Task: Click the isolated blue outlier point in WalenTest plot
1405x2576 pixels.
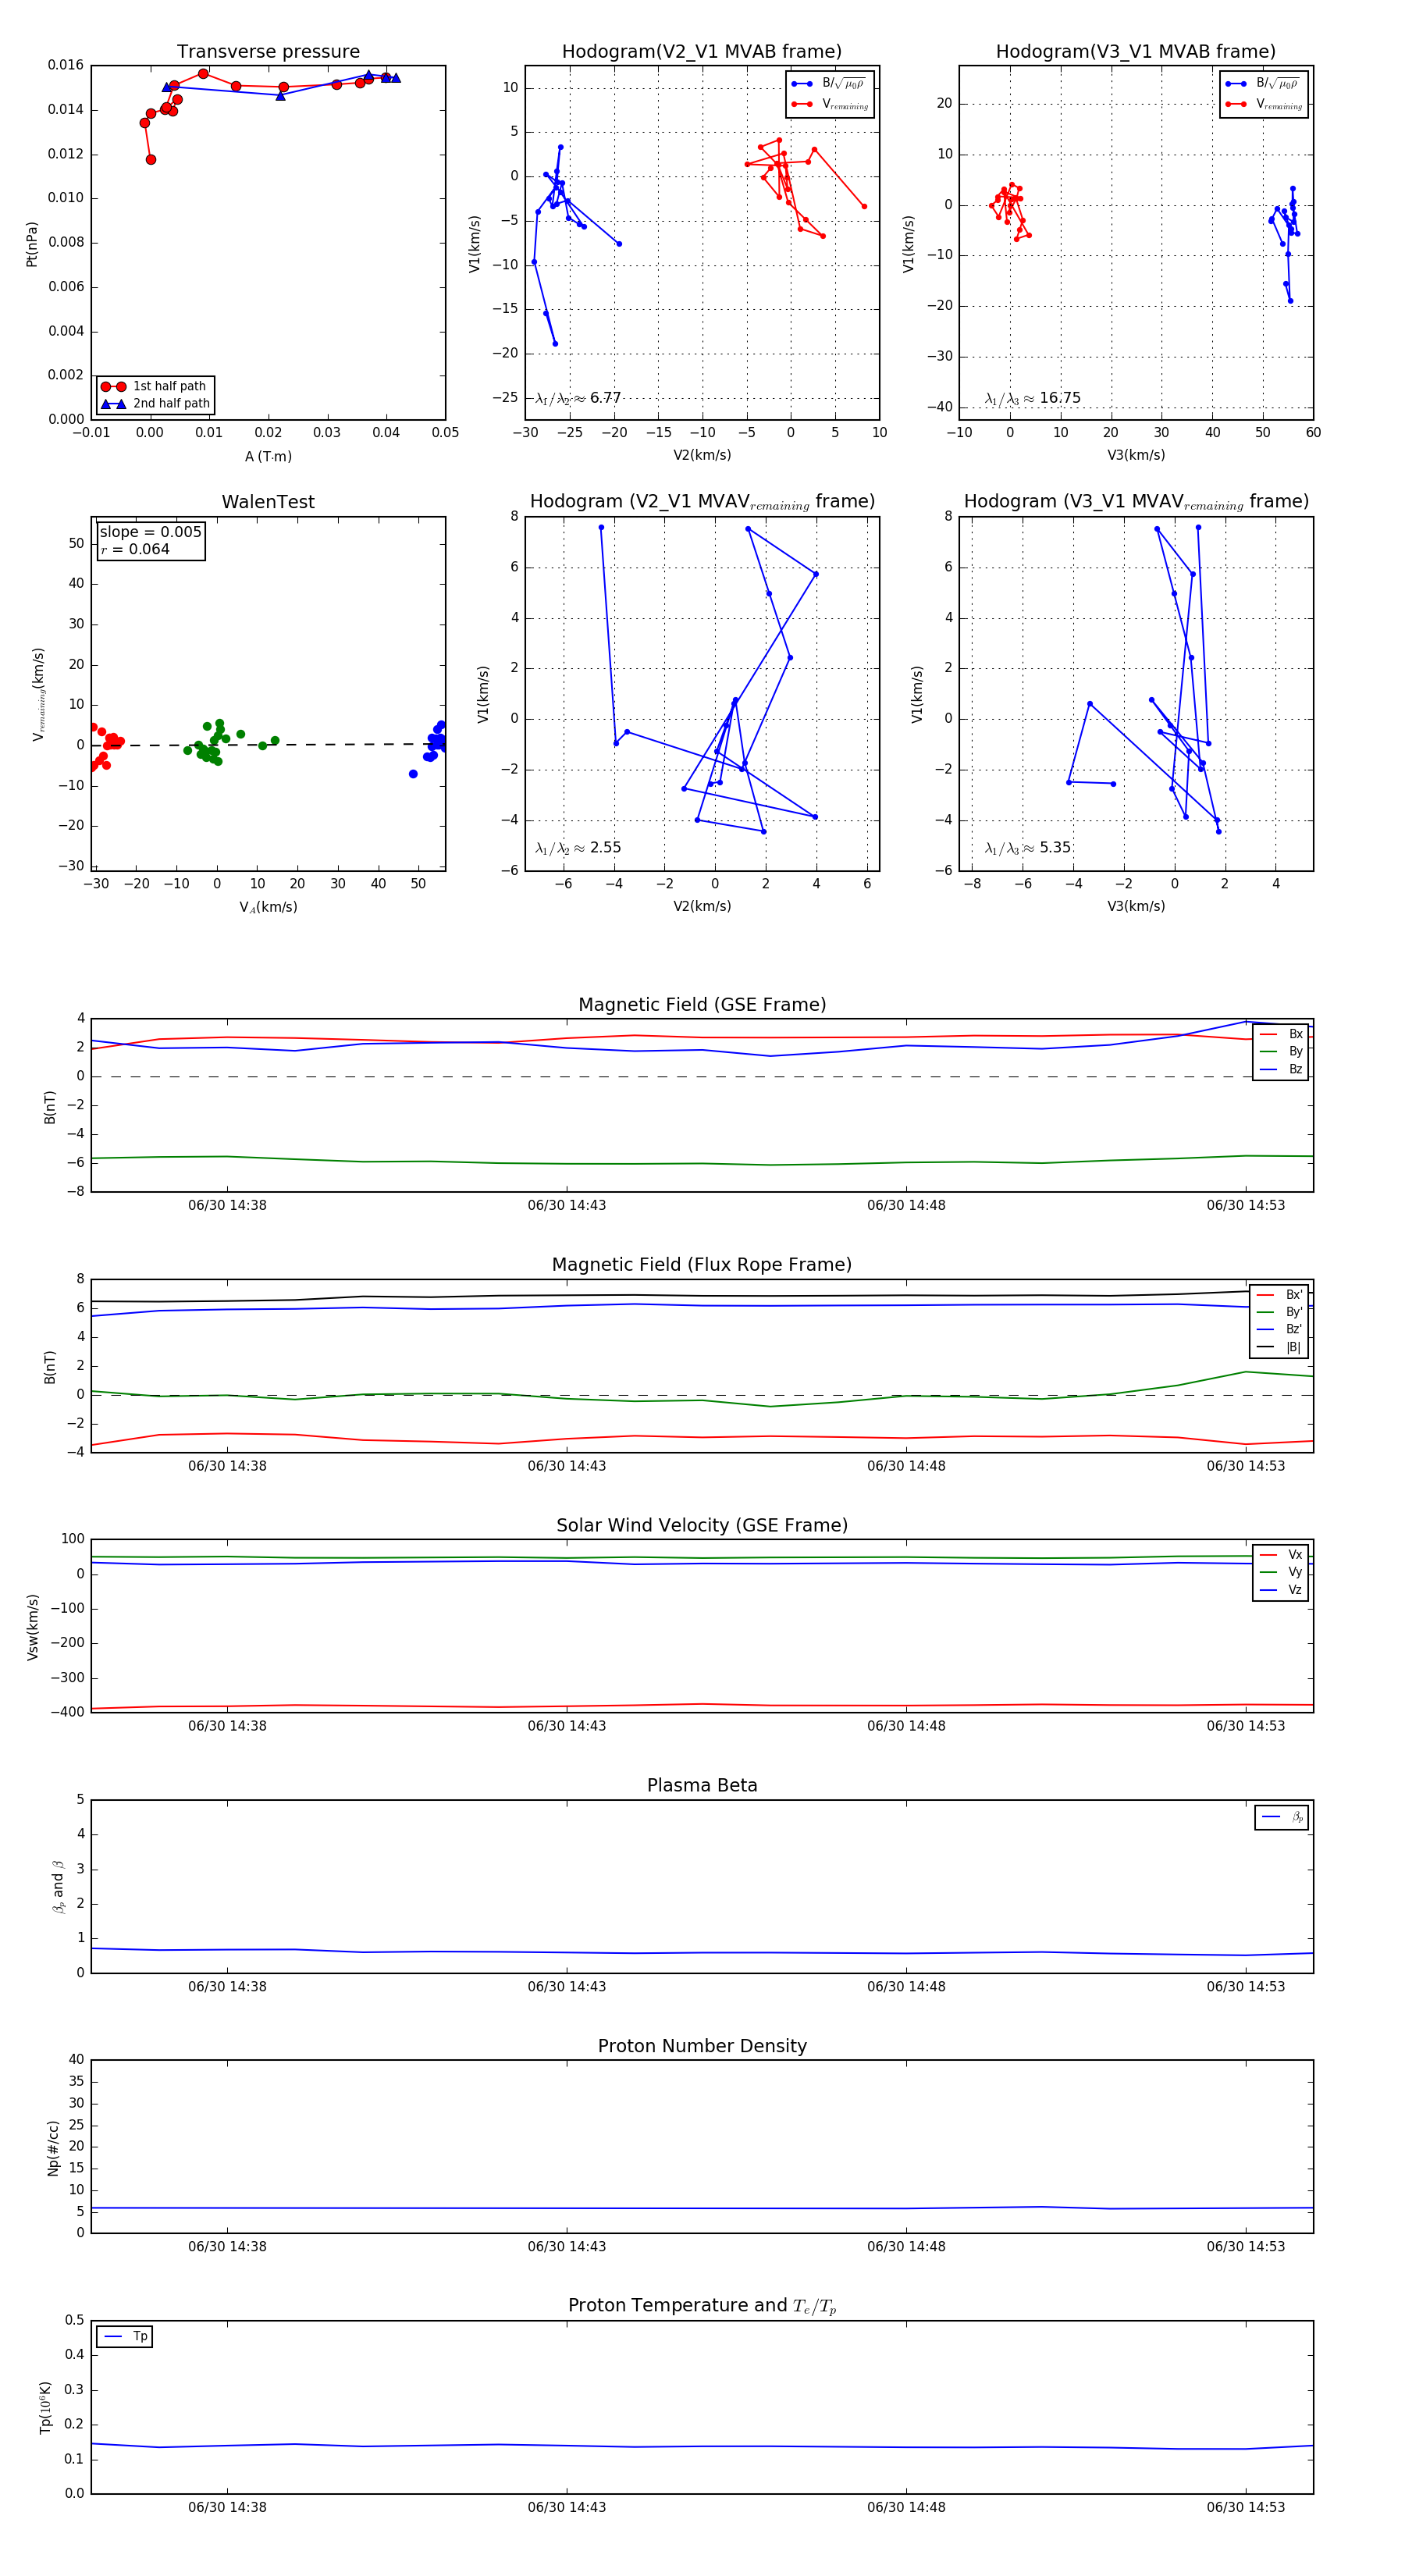Action: coord(413,774)
